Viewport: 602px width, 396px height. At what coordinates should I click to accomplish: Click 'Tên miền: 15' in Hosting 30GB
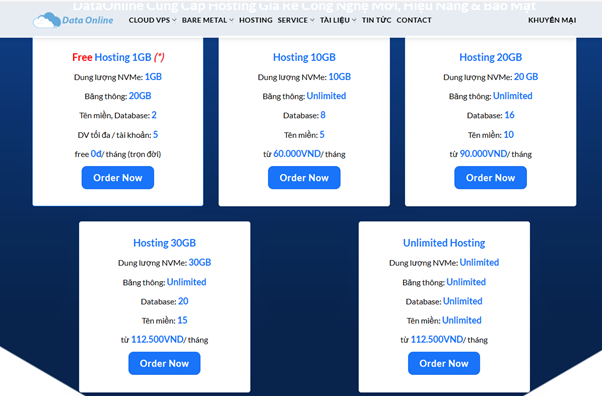(x=164, y=320)
